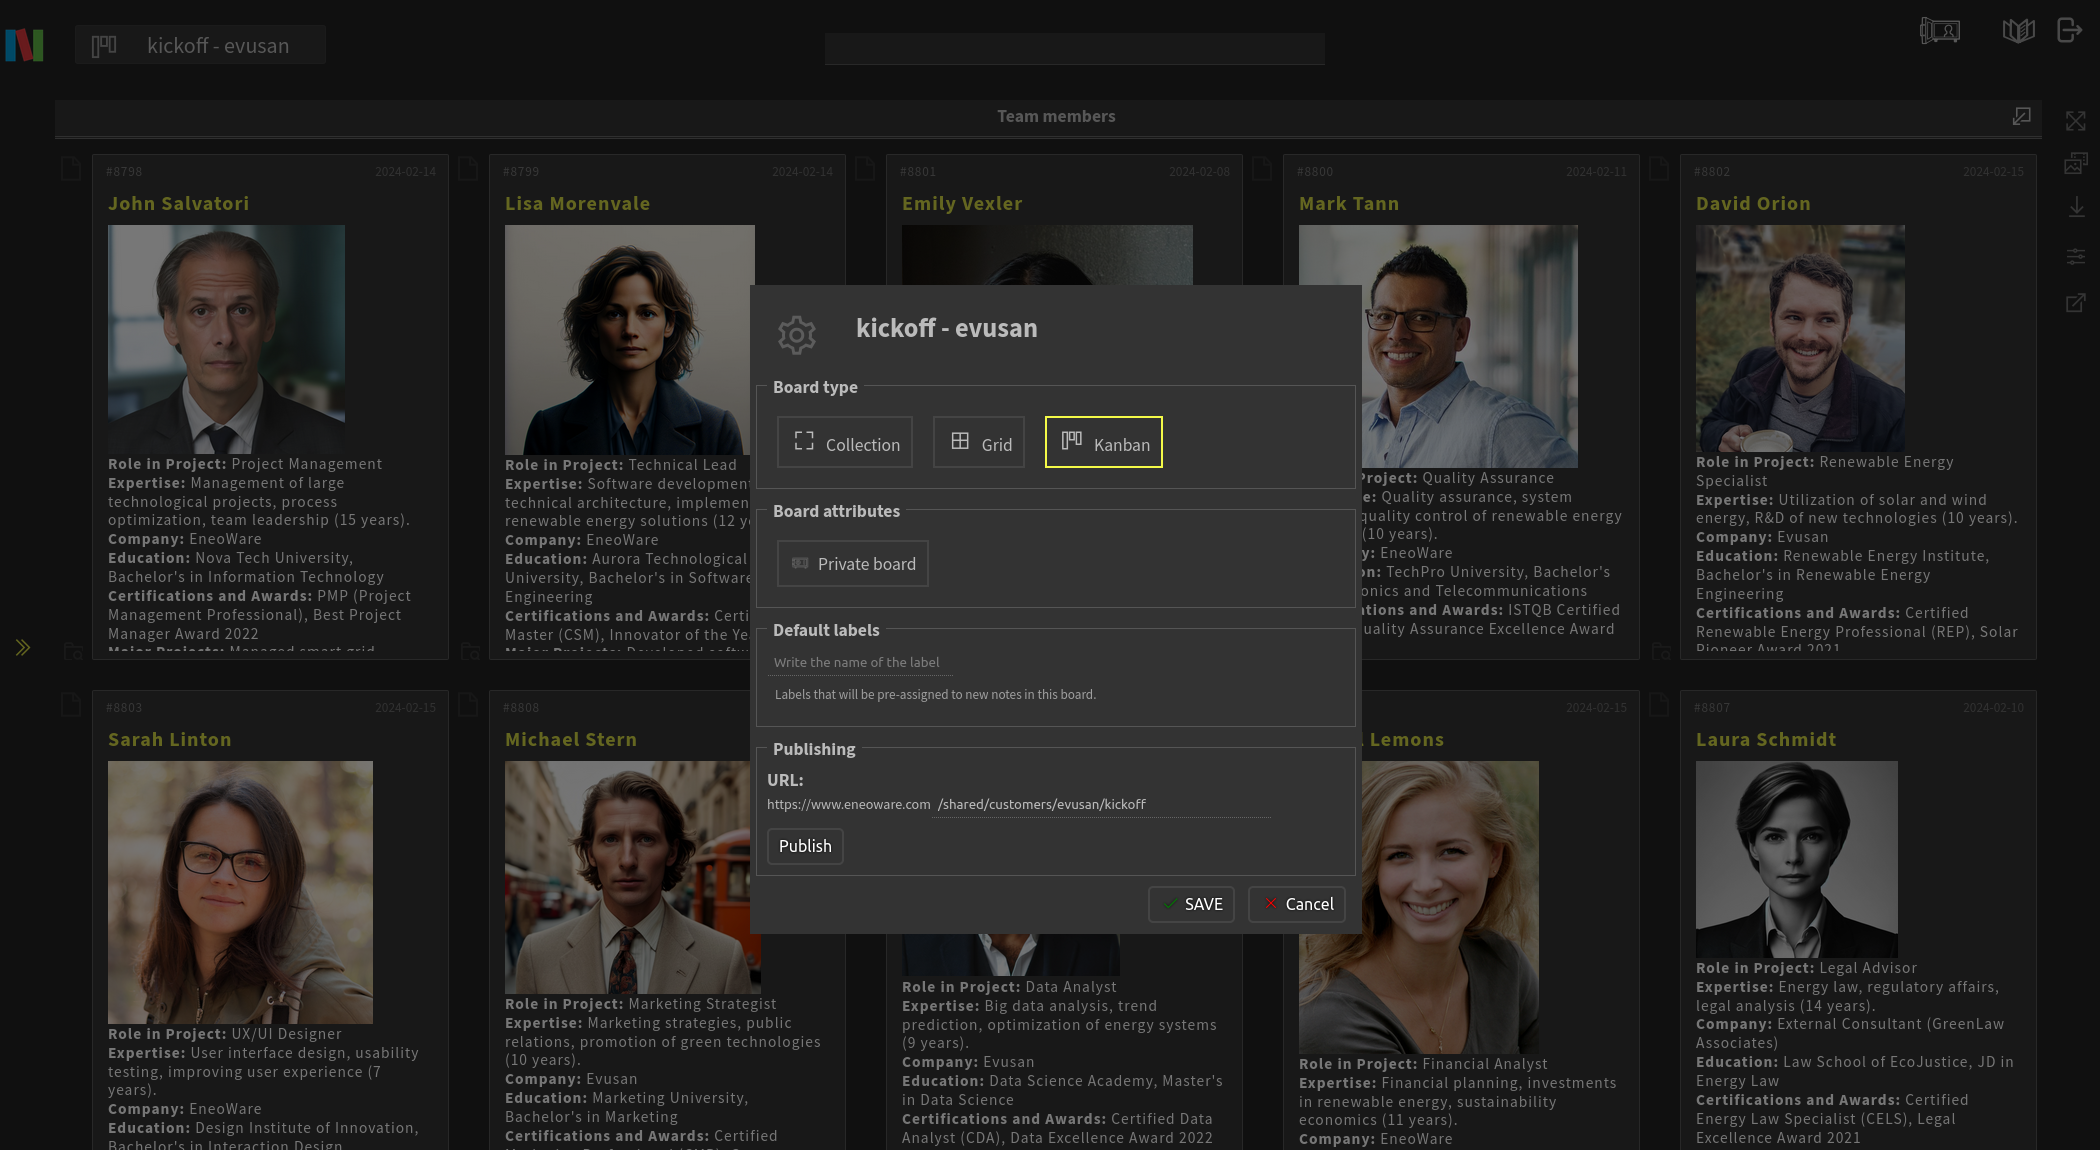Click the Lisa Morenvale card title
This screenshot has width=2100, height=1150.
[577, 204]
